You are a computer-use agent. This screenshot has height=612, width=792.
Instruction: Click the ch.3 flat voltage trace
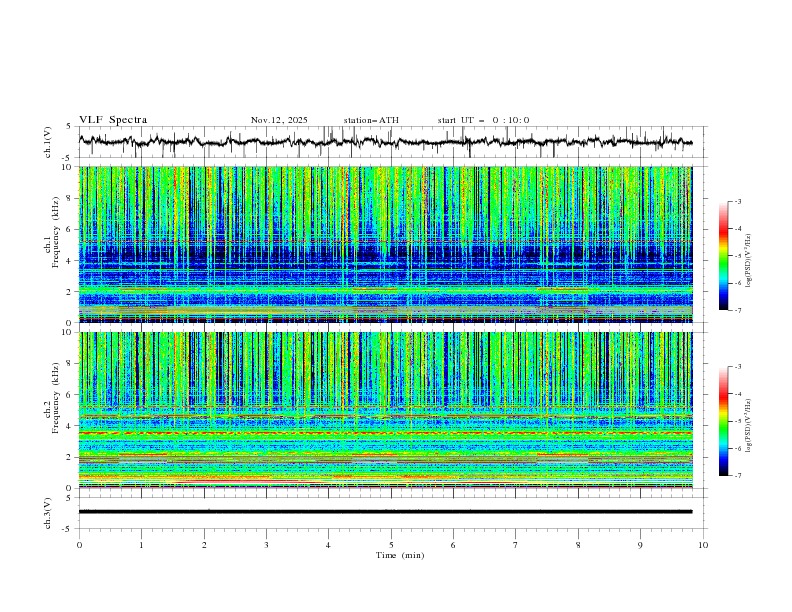pyautogui.click(x=385, y=512)
